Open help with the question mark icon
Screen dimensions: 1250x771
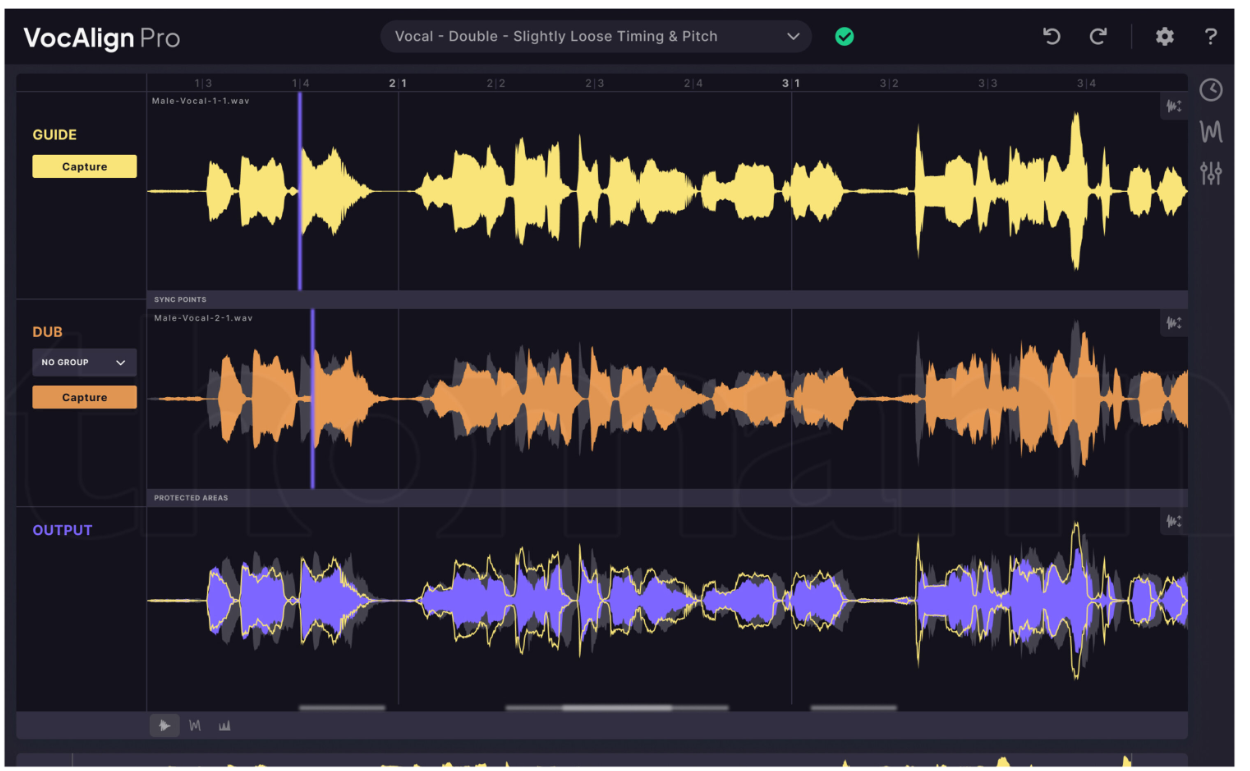click(1210, 37)
